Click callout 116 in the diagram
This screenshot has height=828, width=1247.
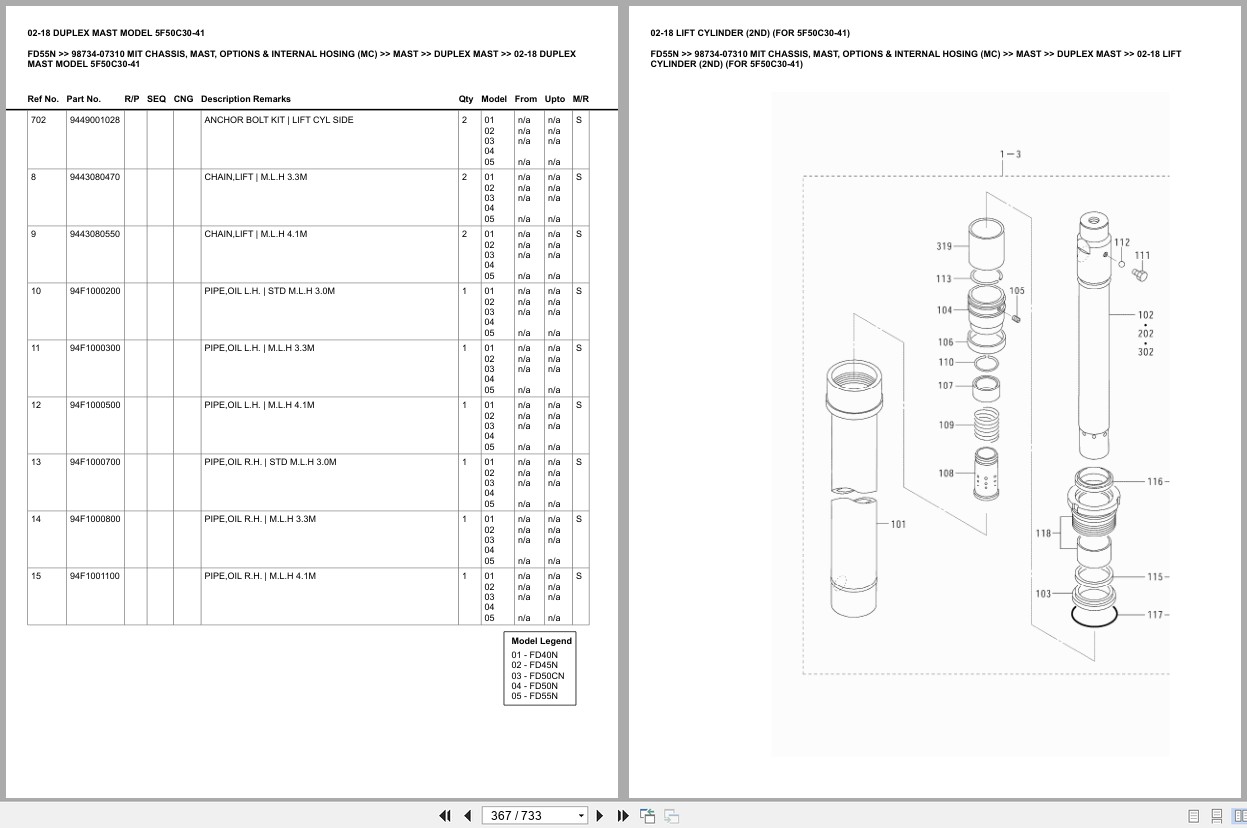tap(1156, 481)
